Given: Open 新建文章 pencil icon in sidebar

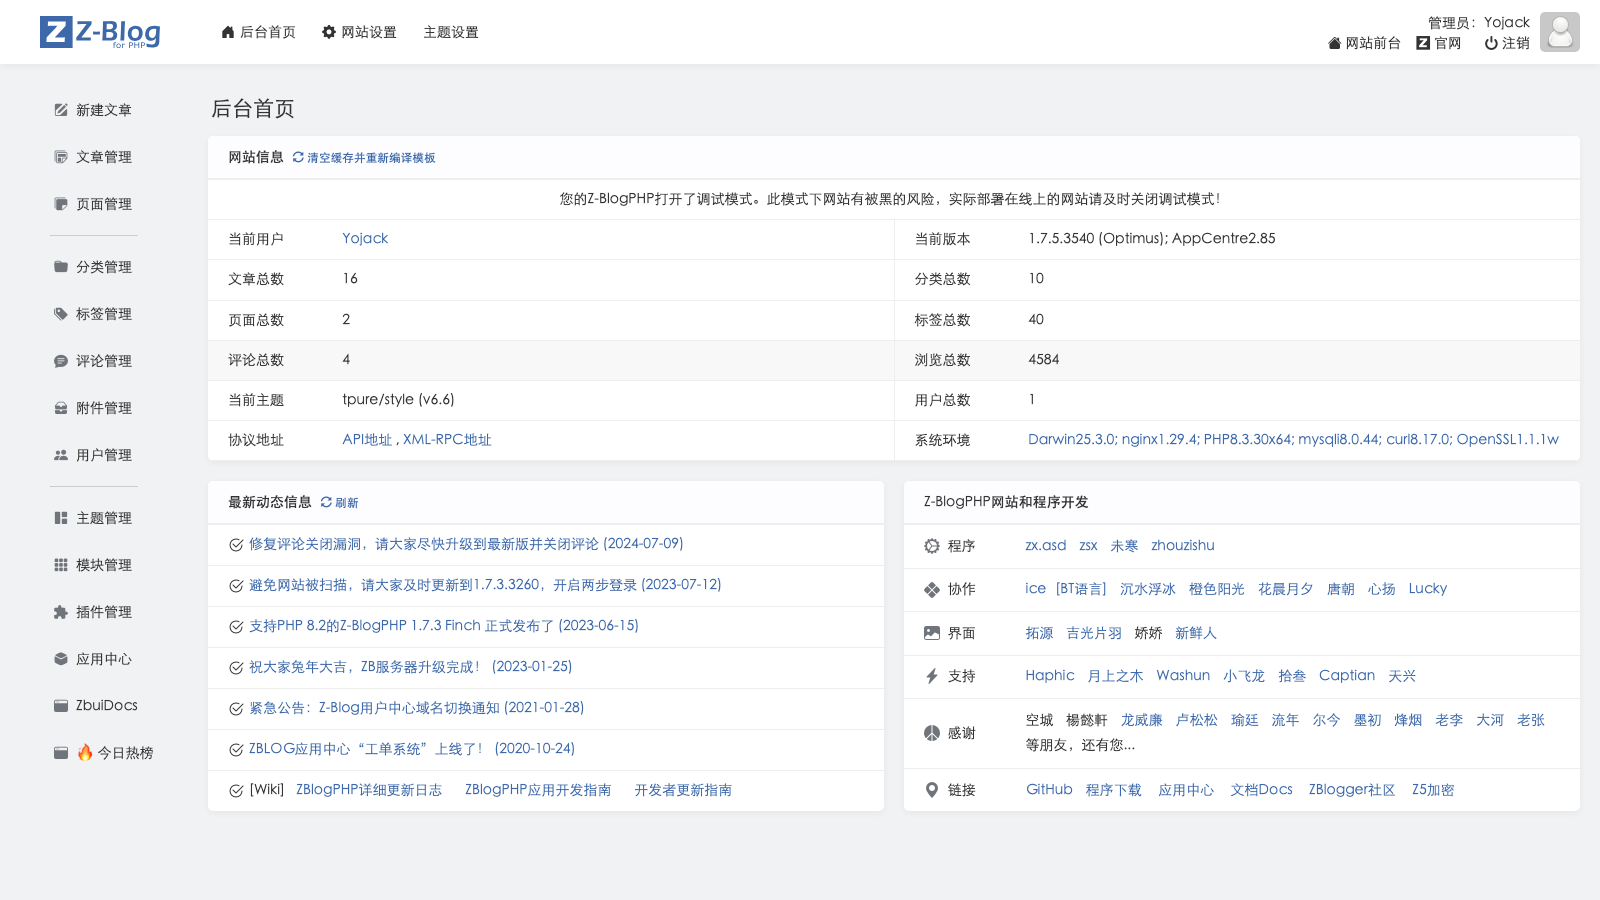Looking at the screenshot, I should pos(61,110).
